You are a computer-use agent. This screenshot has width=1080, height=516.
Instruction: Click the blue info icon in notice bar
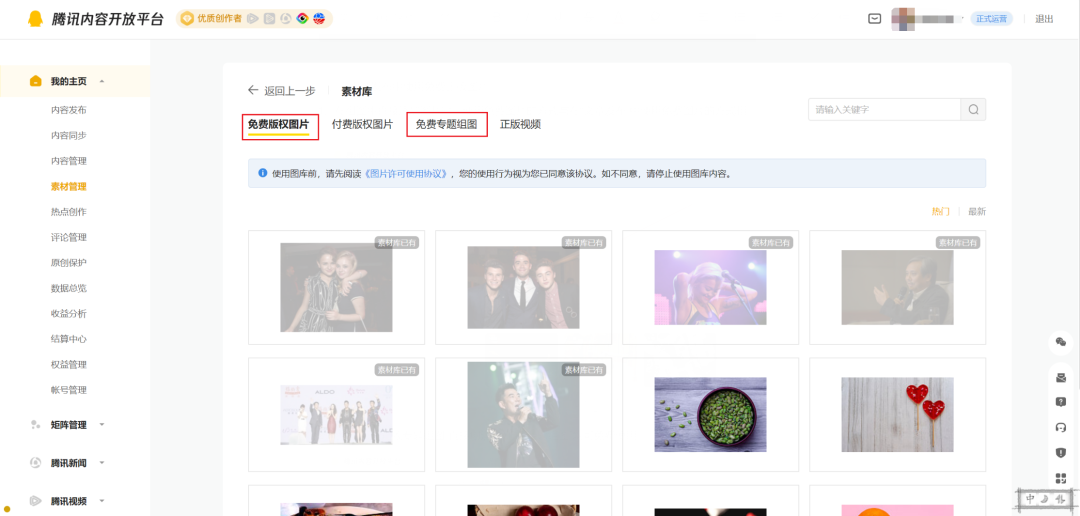pos(262,173)
